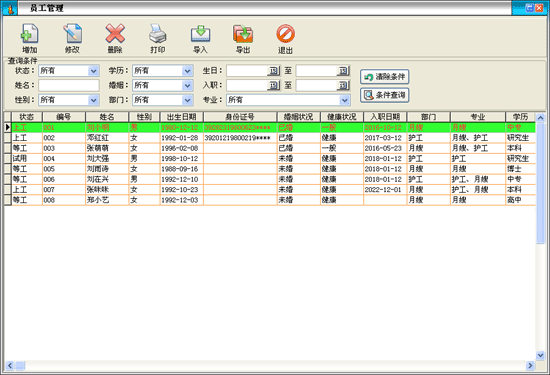Close the 员工管理 window
The image size is (550, 375).
539,8
